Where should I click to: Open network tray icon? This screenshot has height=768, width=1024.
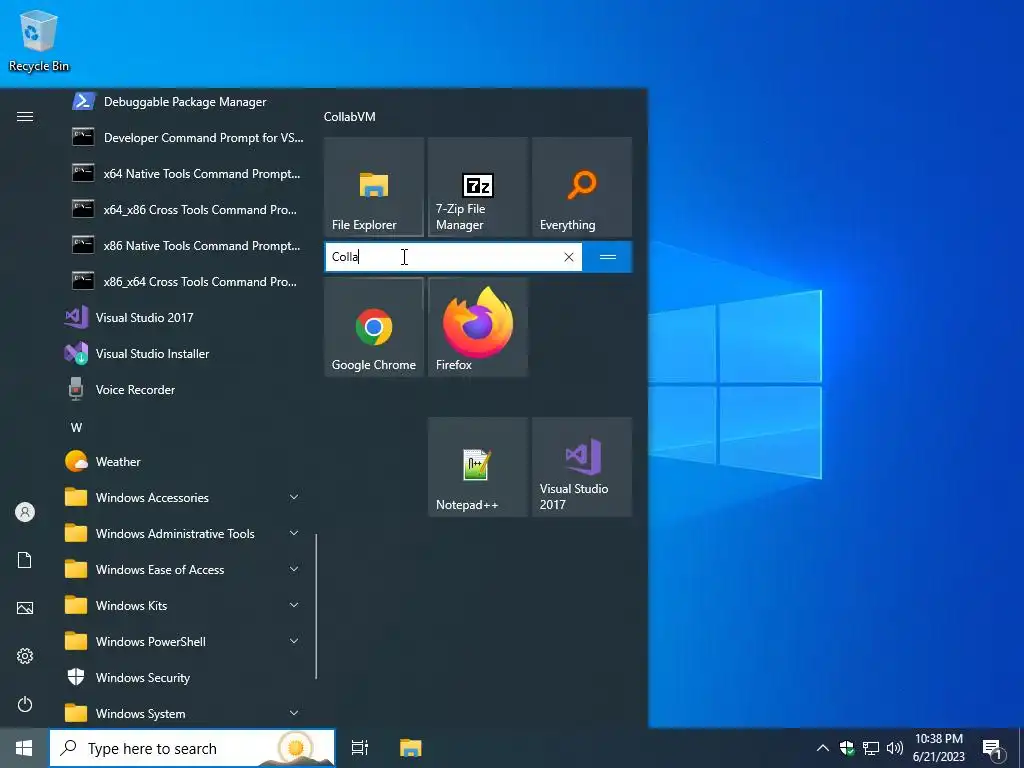coord(871,748)
